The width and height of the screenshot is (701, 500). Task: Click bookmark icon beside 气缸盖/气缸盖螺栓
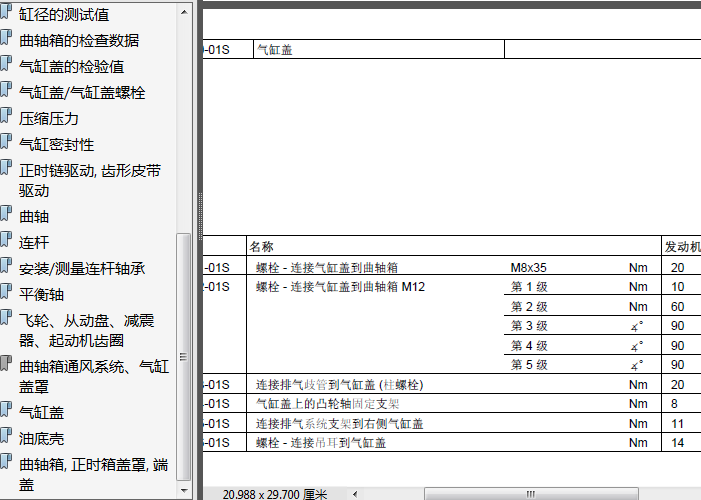click(5, 89)
